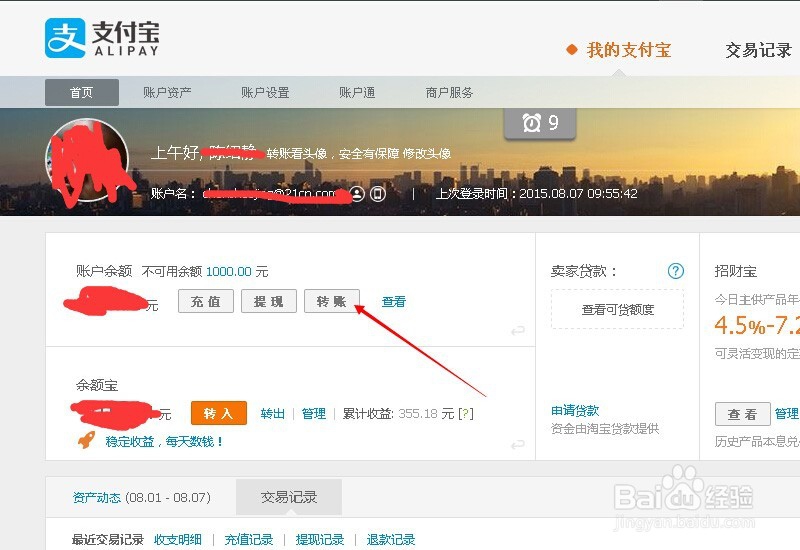Screen dimensions: 800x550
Task: Open the 商户服务 tab
Action: (x=449, y=92)
